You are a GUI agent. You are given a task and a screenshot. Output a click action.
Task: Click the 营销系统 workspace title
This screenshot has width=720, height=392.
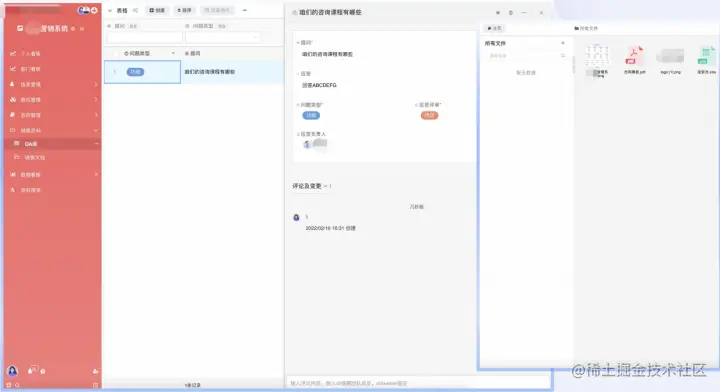(x=54, y=28)
